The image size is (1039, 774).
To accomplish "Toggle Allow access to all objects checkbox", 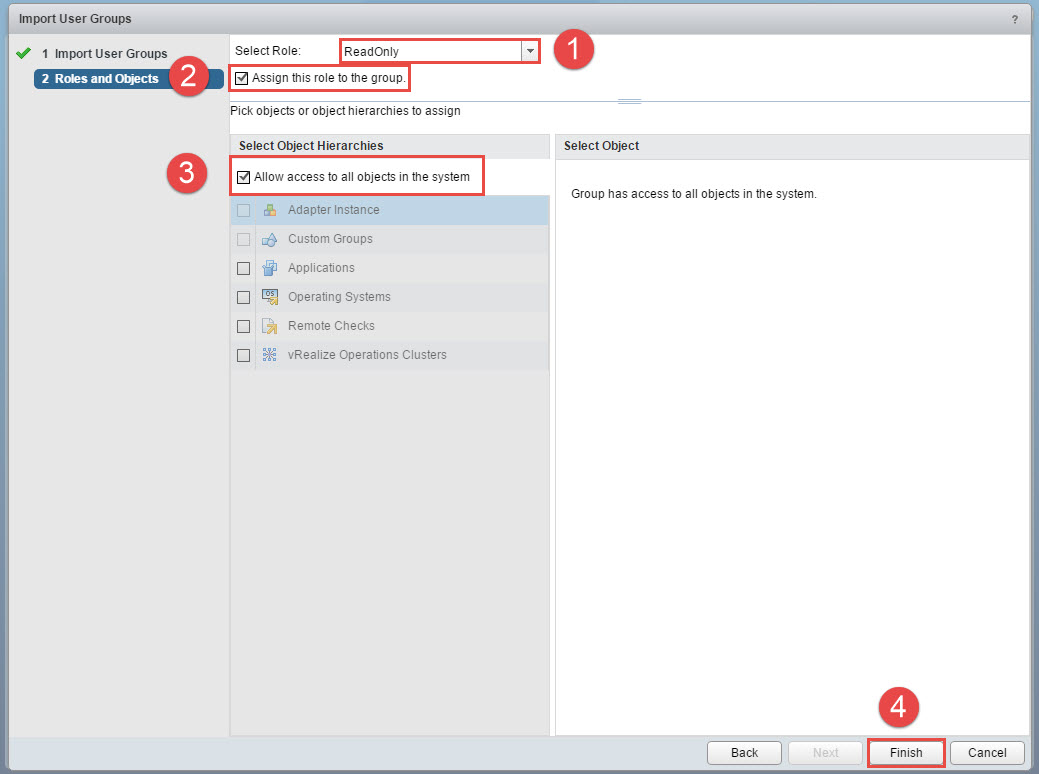I will pos(243,177).
